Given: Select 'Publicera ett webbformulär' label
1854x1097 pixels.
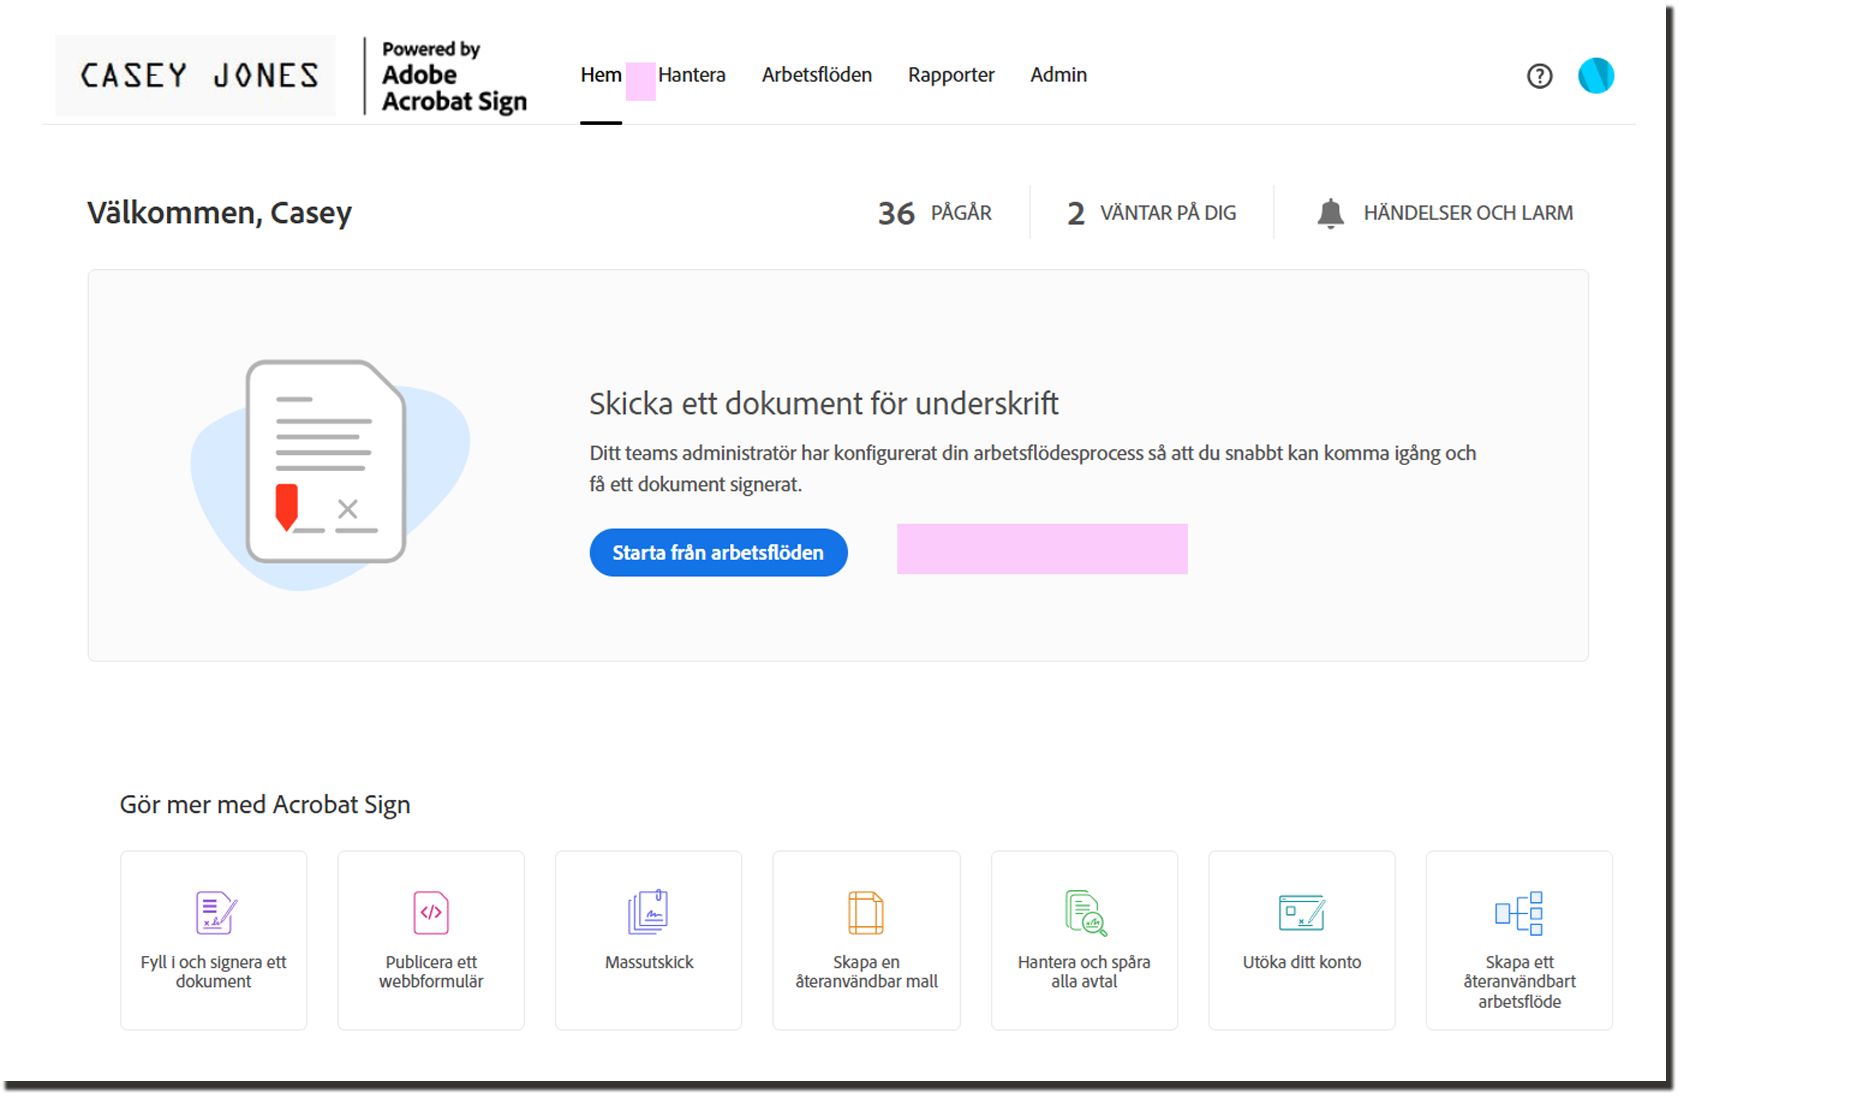Looking at the screenshot, I should [431, 972].
